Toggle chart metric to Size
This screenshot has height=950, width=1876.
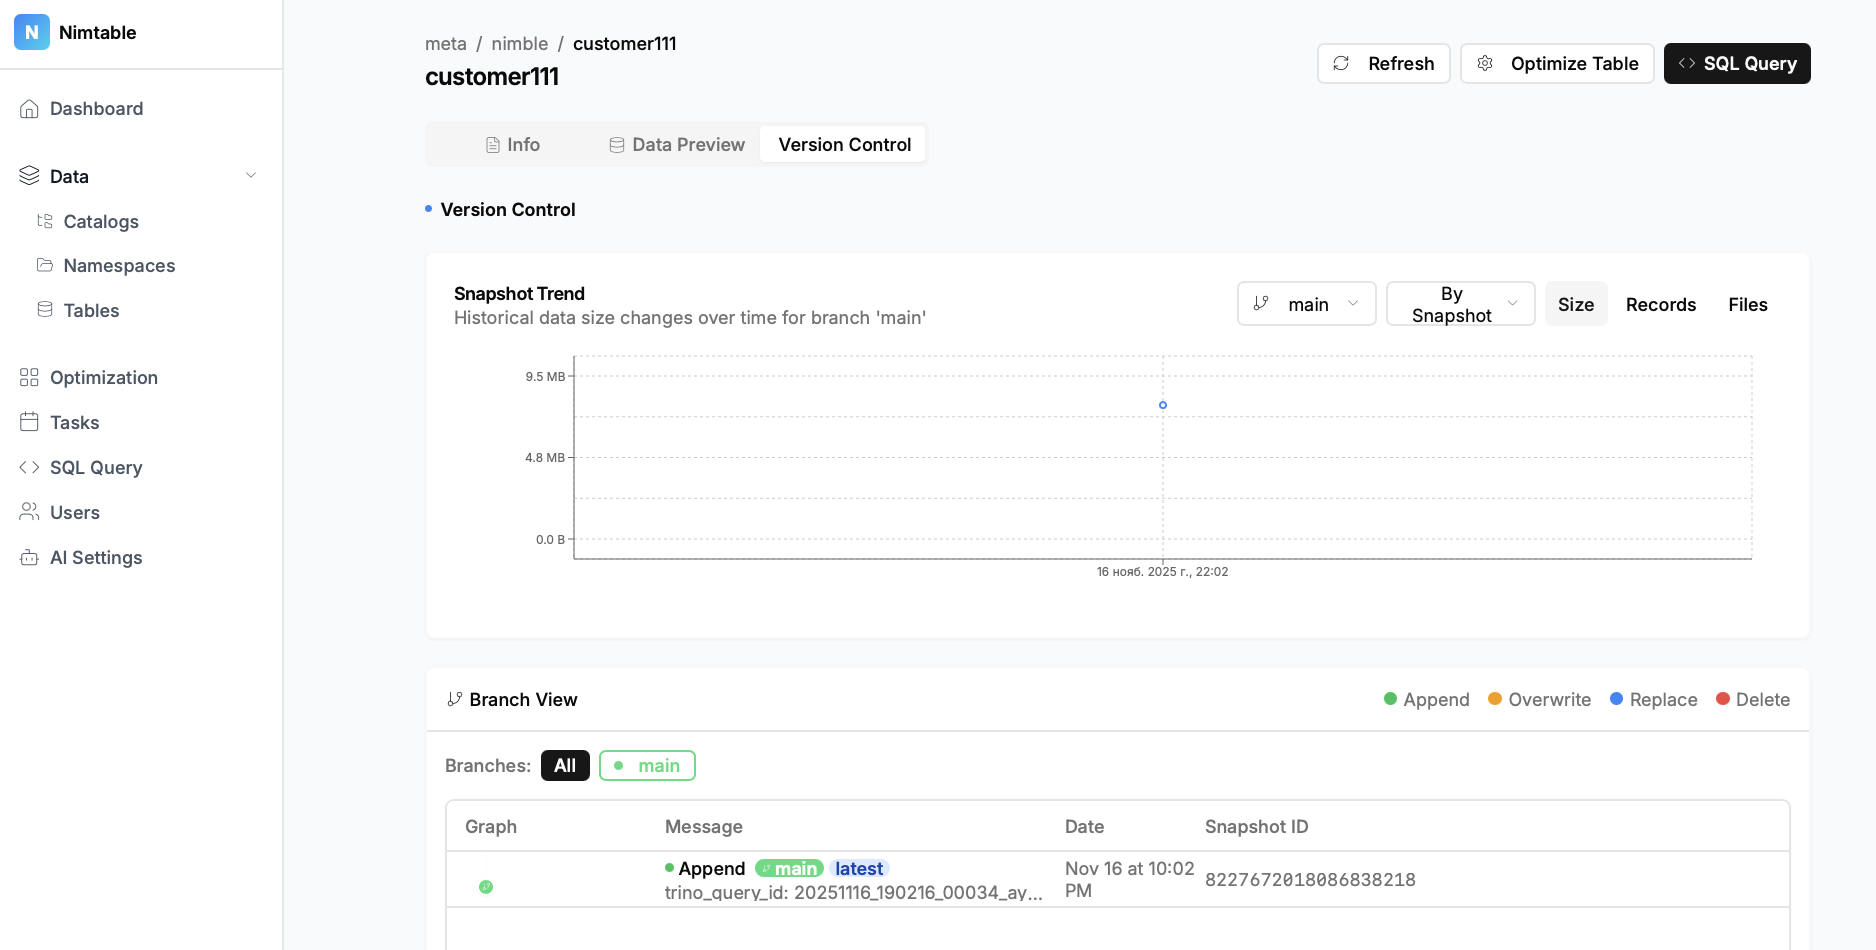[1575, 305]
